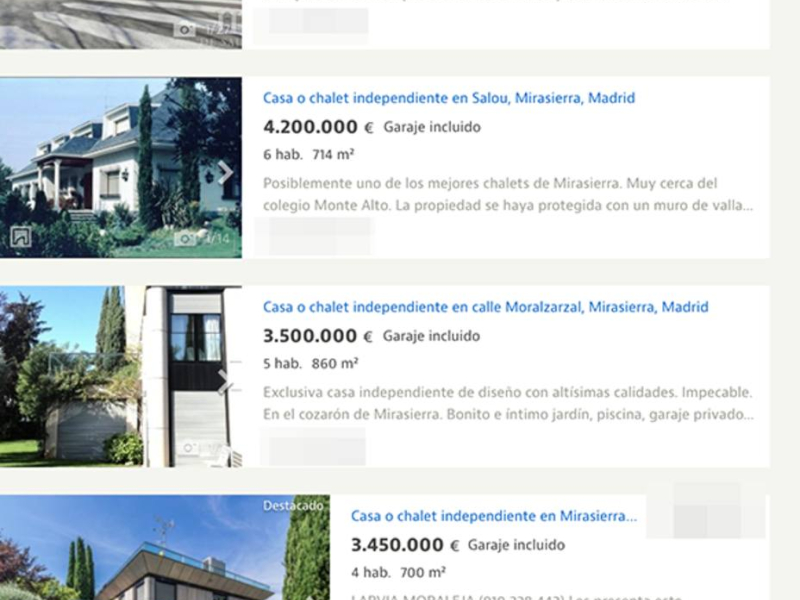Click camera icon on top listing photo
This screenshot has height=600, width=800.
tap(185, 30)
